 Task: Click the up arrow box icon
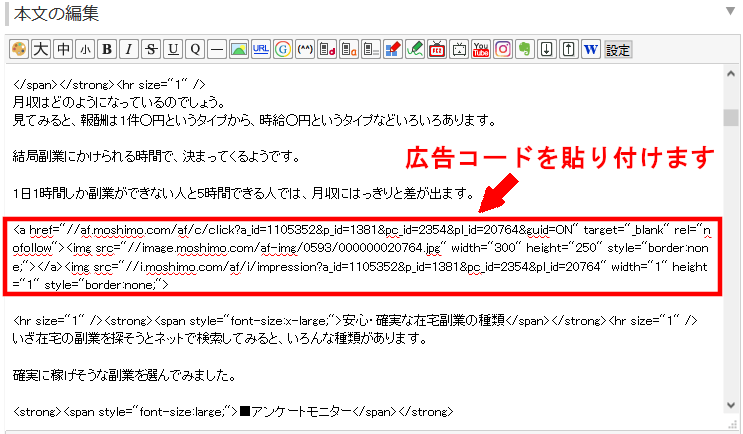[569, 49]
